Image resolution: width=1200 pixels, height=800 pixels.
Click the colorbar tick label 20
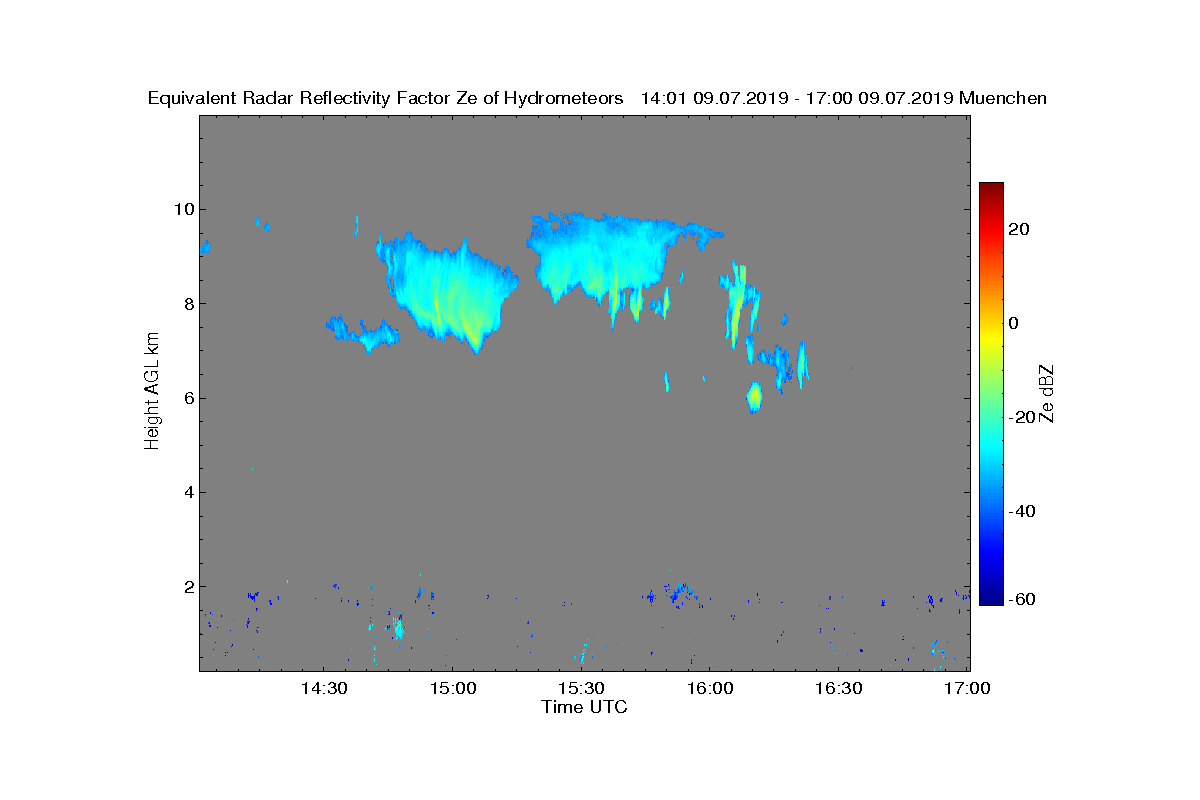[x=1020, y=229]
